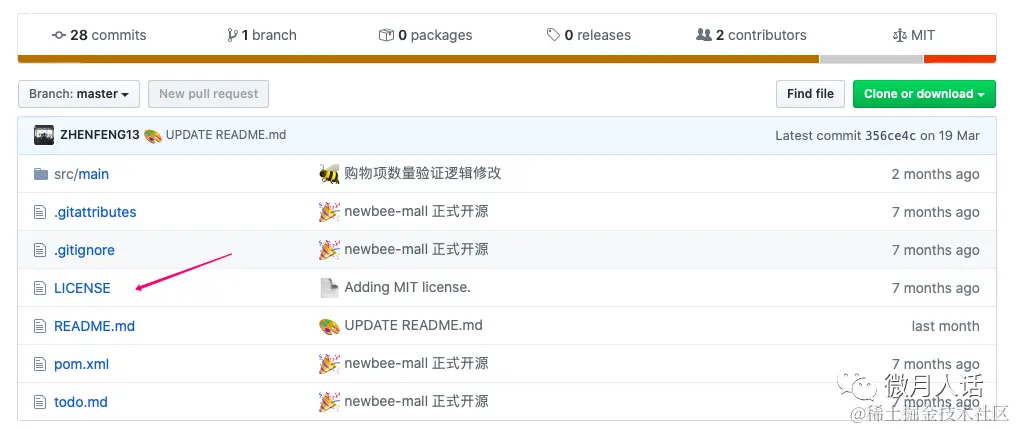Click the packages box icon
The width and height of the screenshot is (1016, 430).
click(386, 35)
